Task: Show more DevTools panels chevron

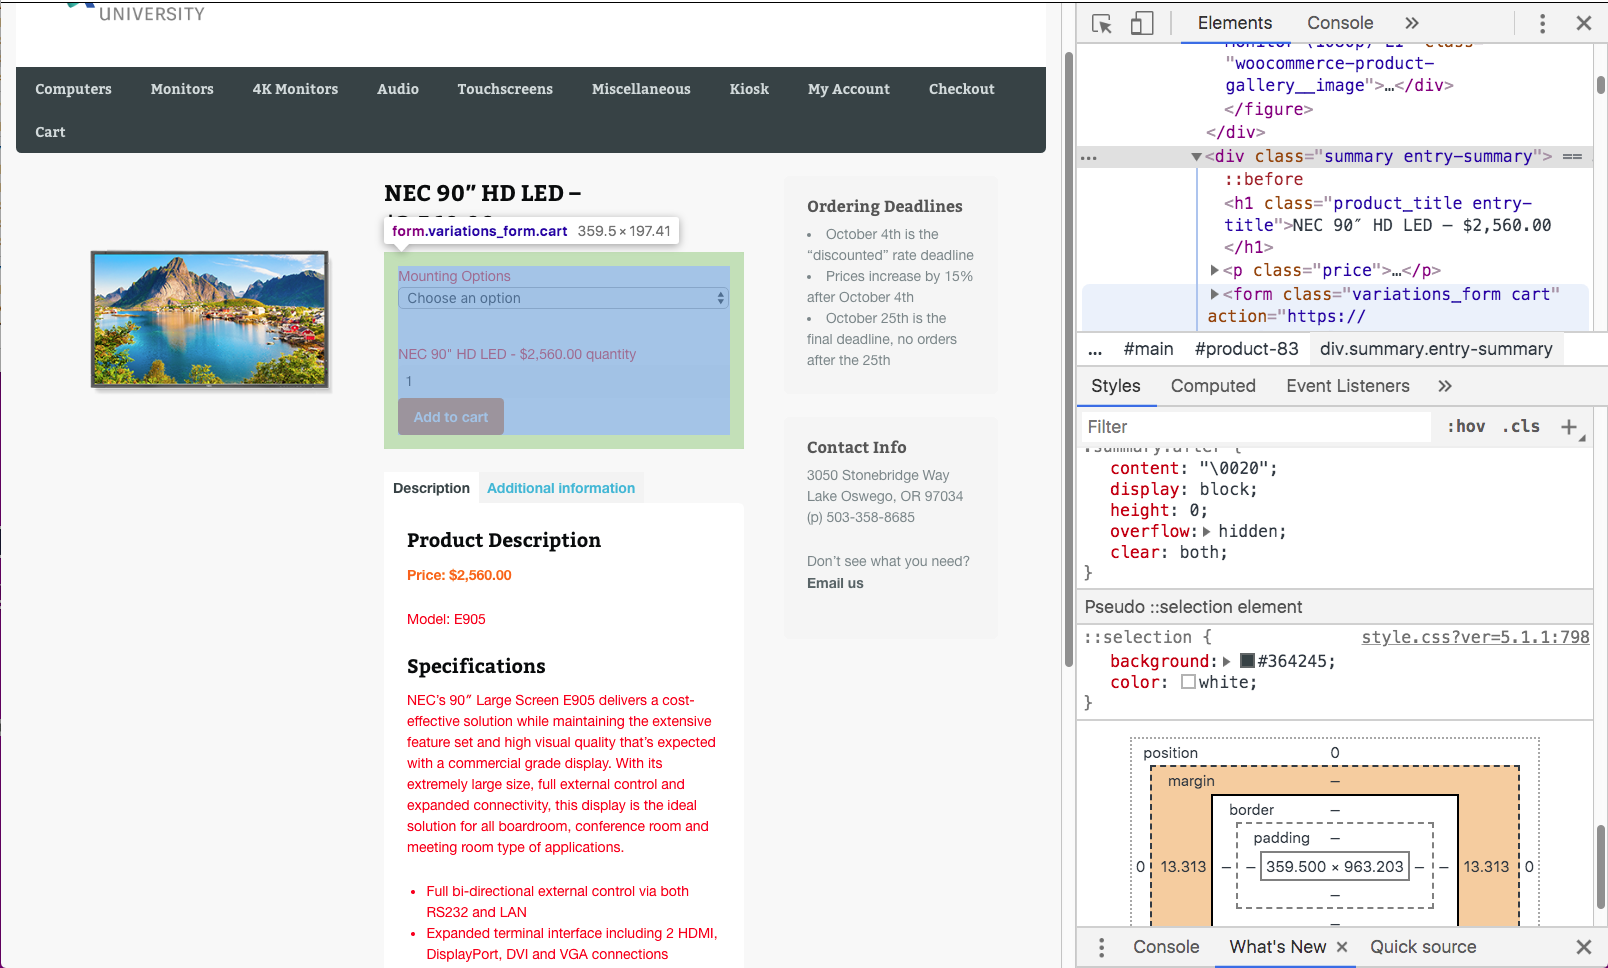Action: pos(1411,23)
